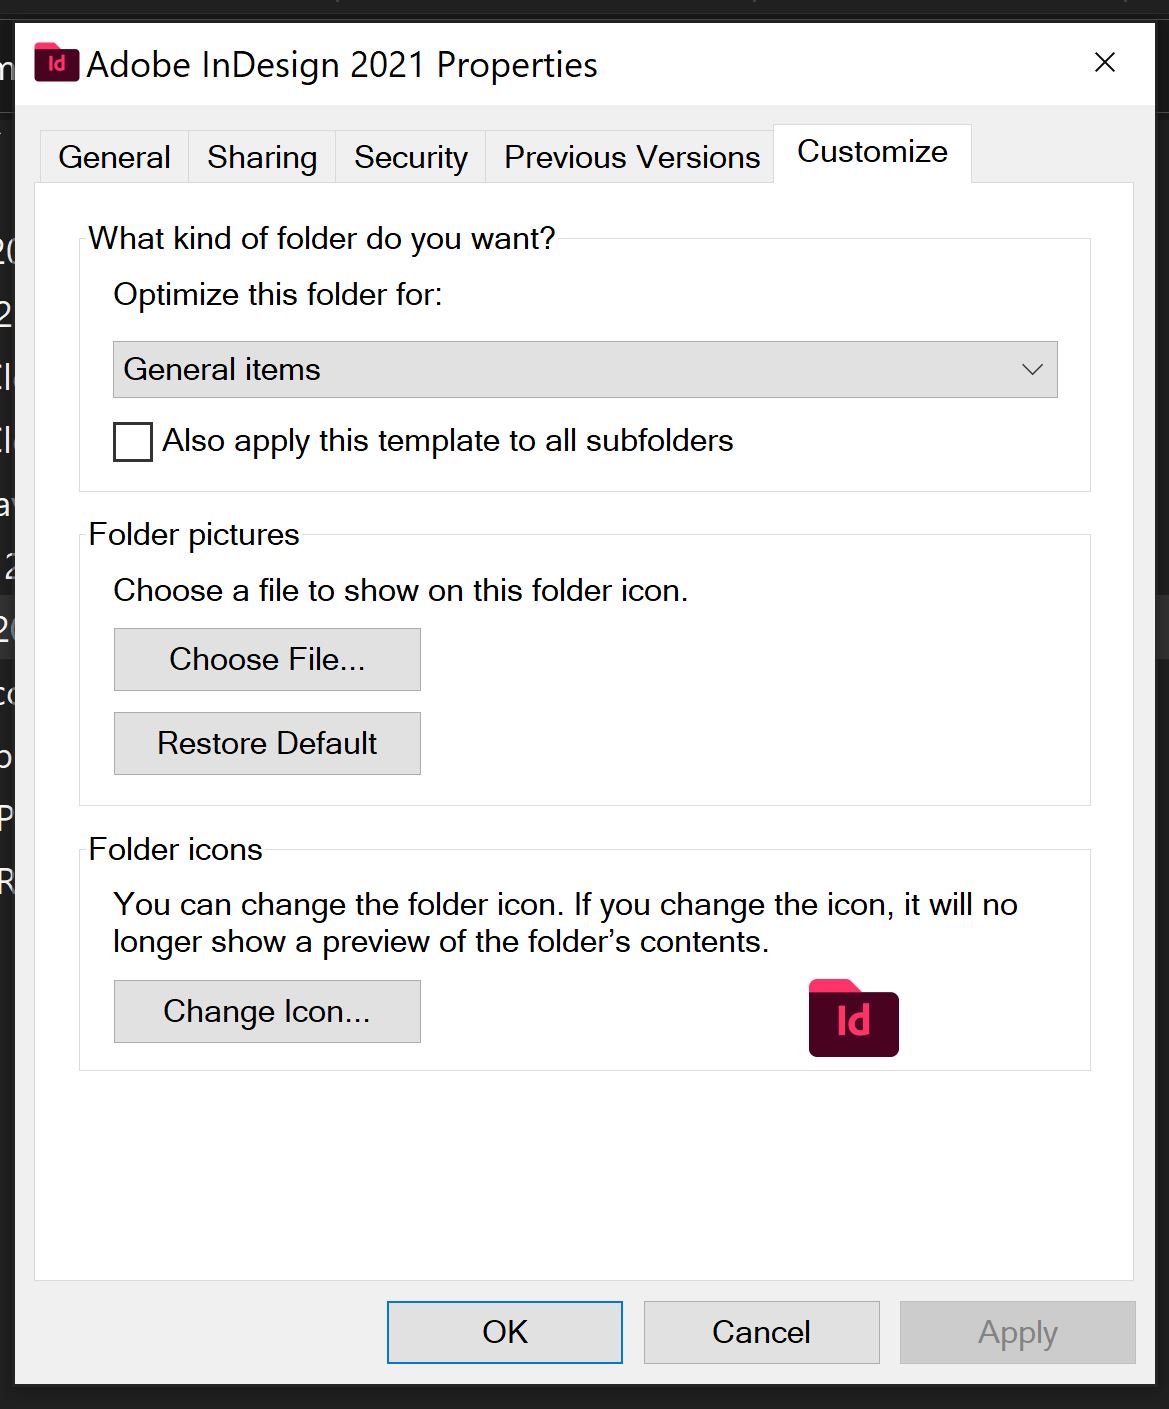Check "Also apply this template to all subfolders"
1169x1409 pixels.
pos(131,441)
